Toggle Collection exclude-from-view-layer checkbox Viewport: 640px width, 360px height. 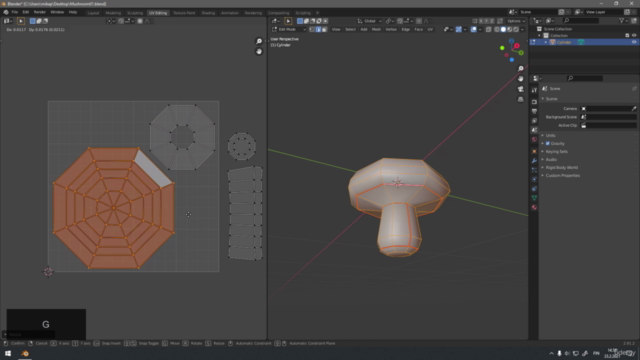[x=627, y=36]
